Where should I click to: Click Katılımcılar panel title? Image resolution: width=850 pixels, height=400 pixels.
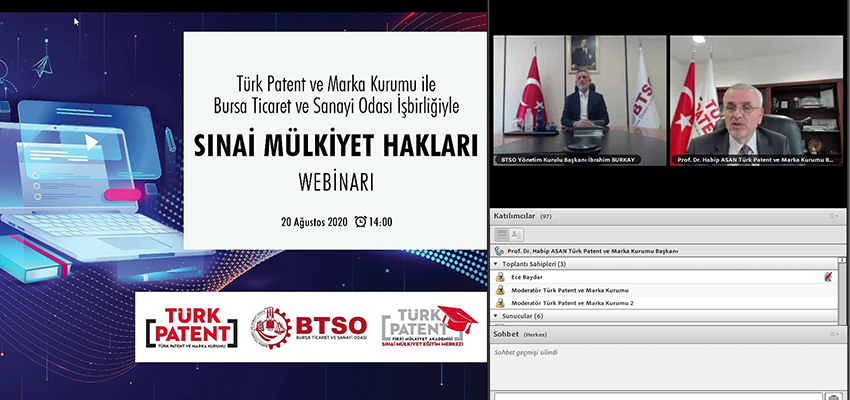[x=514, y=216]
